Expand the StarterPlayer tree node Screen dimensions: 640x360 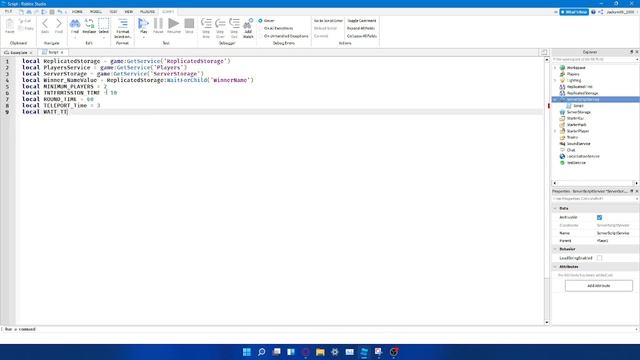pyautogui.click(x=555, y=131)
